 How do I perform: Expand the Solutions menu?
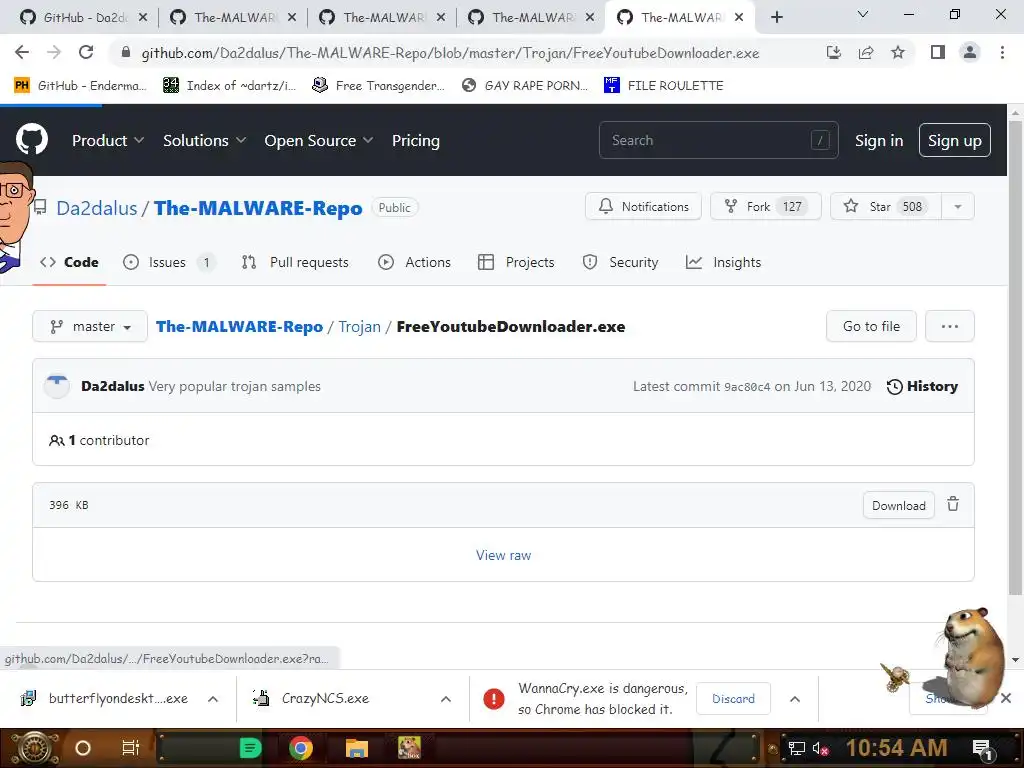(204, 140)
